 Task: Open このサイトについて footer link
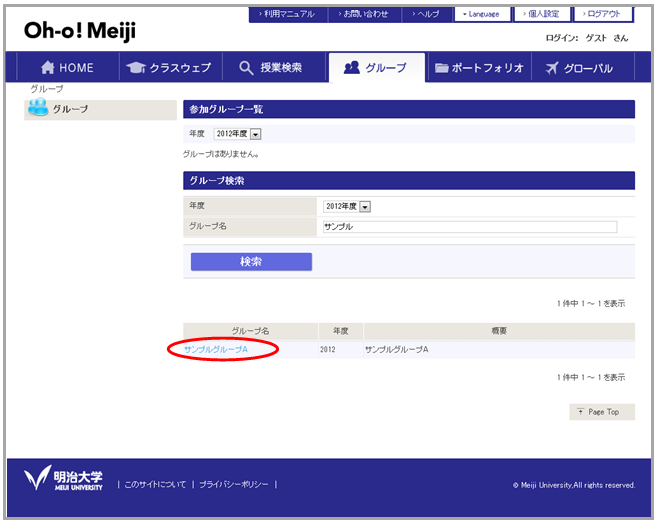point(155,485)
